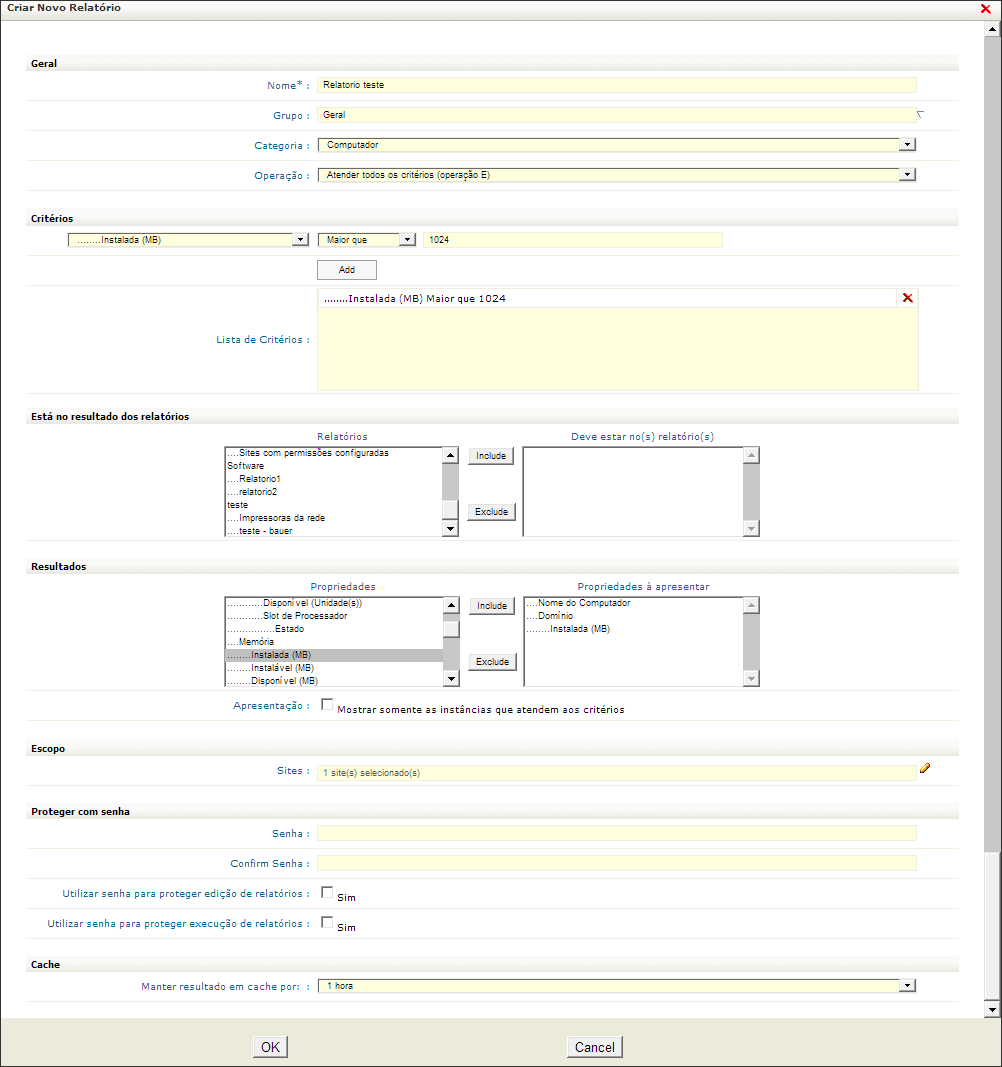Click scroll-down arrow of Deve estar no(s) relatório(s) list
Screen dimensions: 1002x1067
[x=751, y=528]
